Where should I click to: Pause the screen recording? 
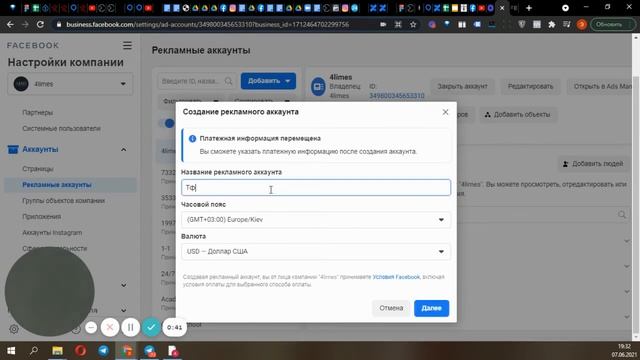tap(131, 327)
